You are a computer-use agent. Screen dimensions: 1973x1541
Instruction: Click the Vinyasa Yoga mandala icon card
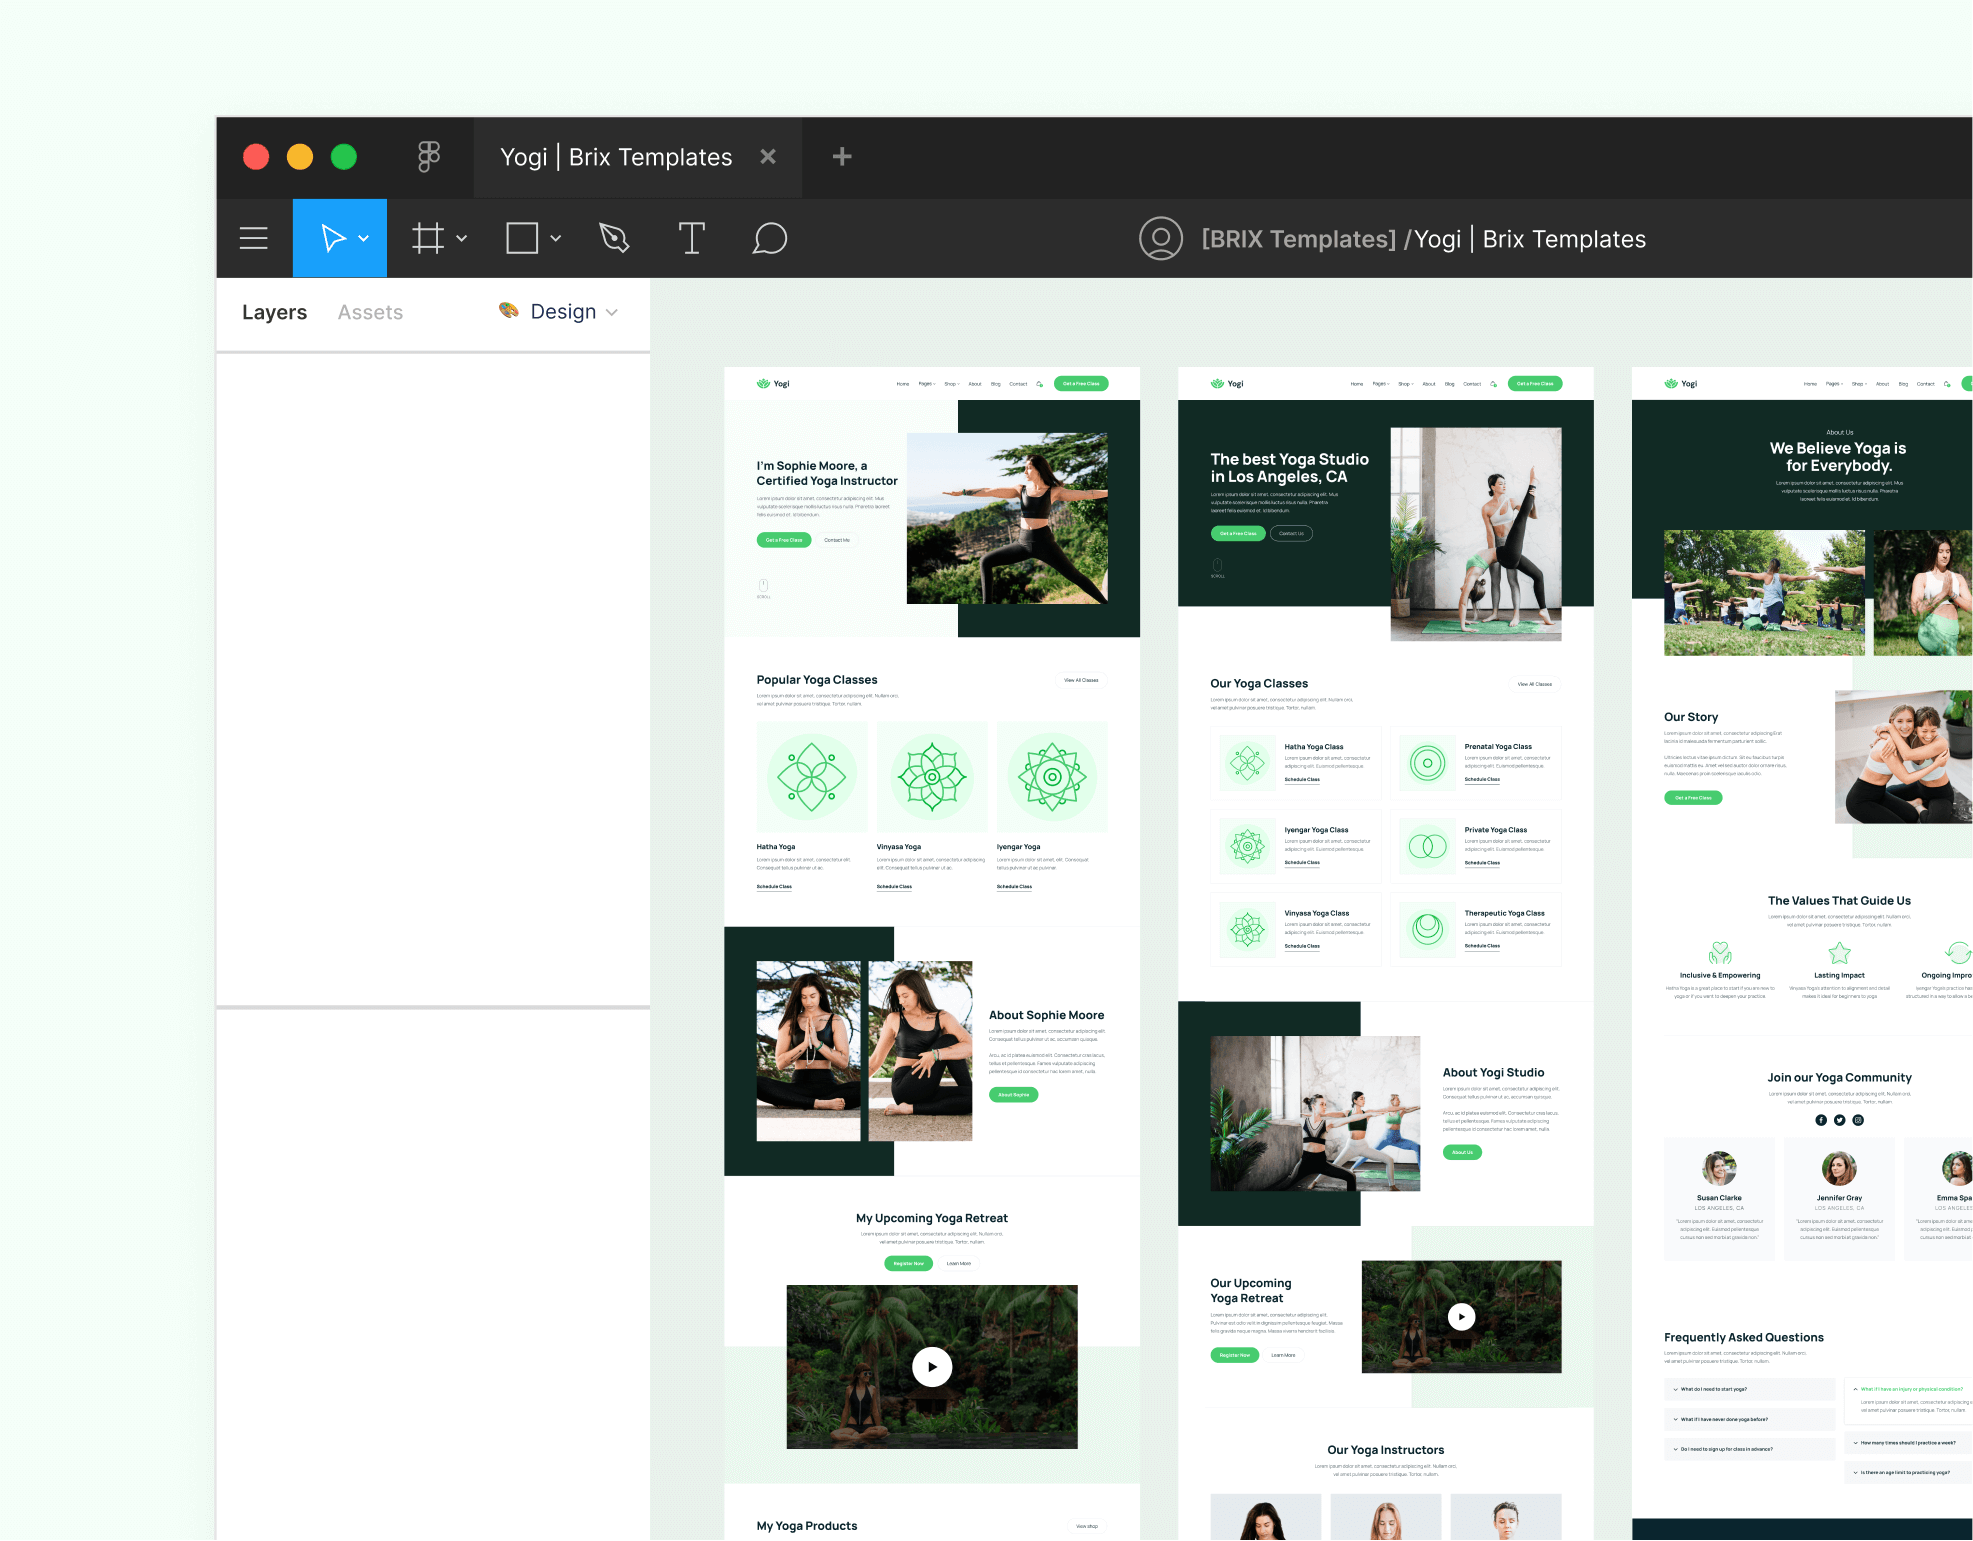pyautogui.click(x=932, y=777)
